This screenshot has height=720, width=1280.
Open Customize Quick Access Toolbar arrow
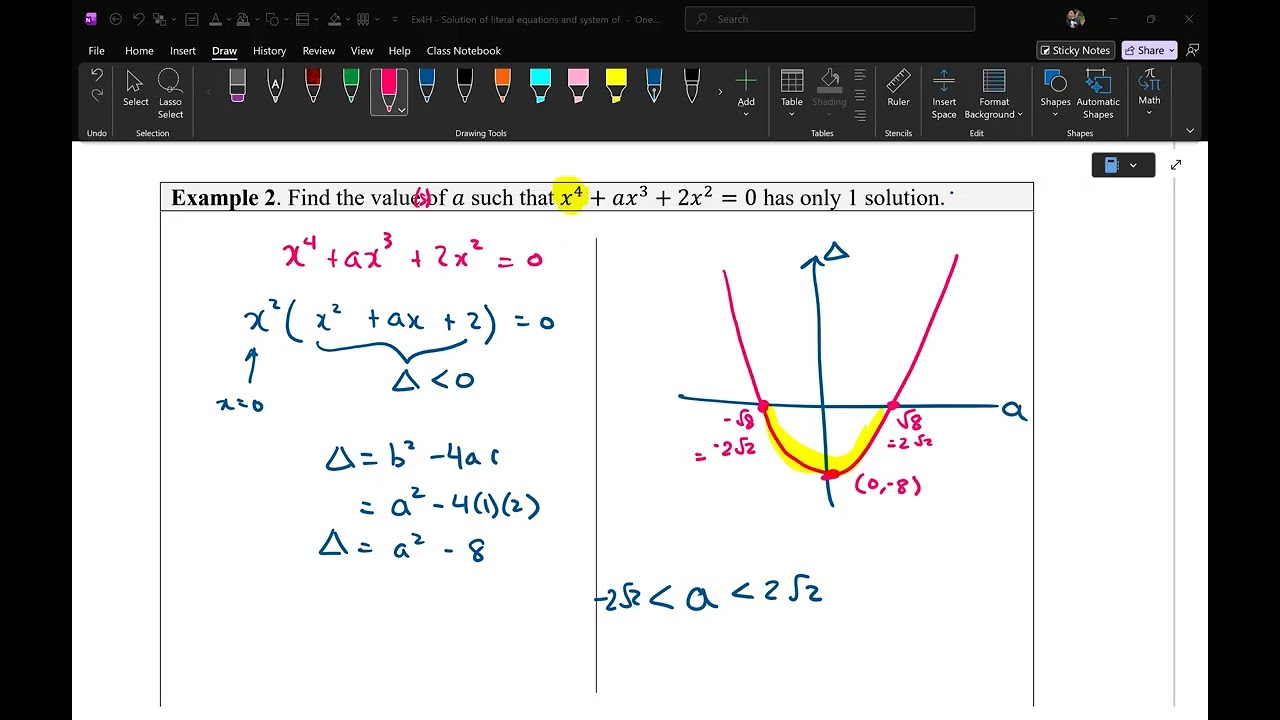(395, 19)
